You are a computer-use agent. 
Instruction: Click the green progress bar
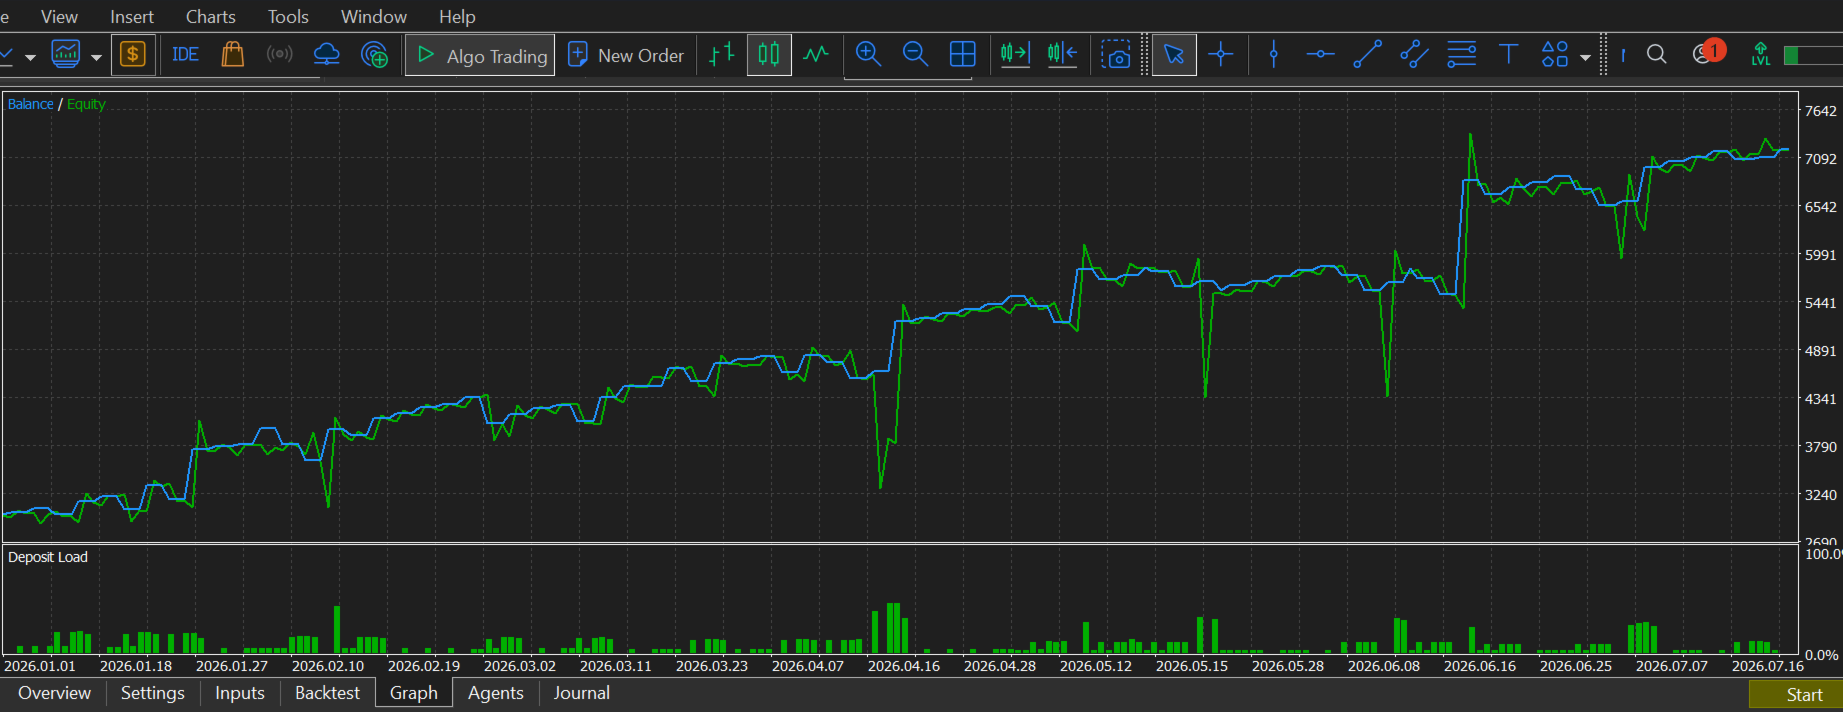pos(1813,55)
